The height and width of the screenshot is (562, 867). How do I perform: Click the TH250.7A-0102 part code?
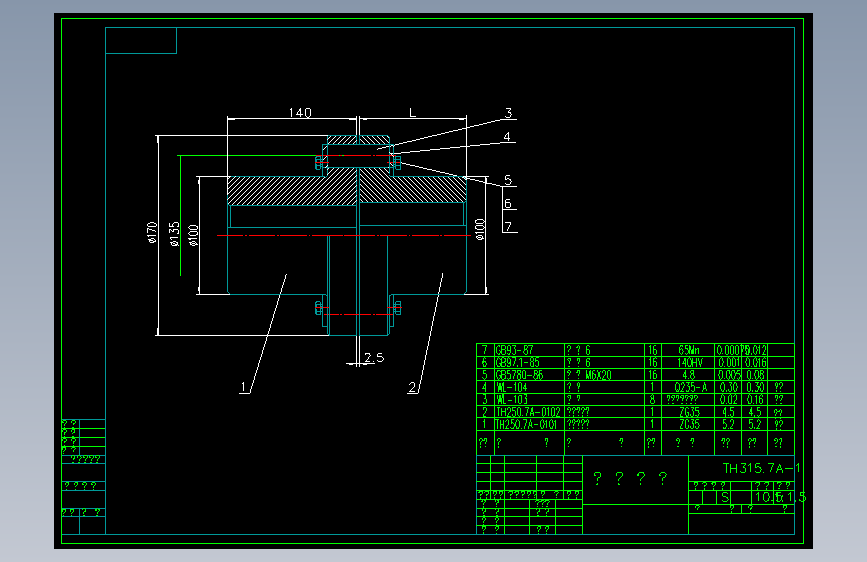(x=528, y=412)
